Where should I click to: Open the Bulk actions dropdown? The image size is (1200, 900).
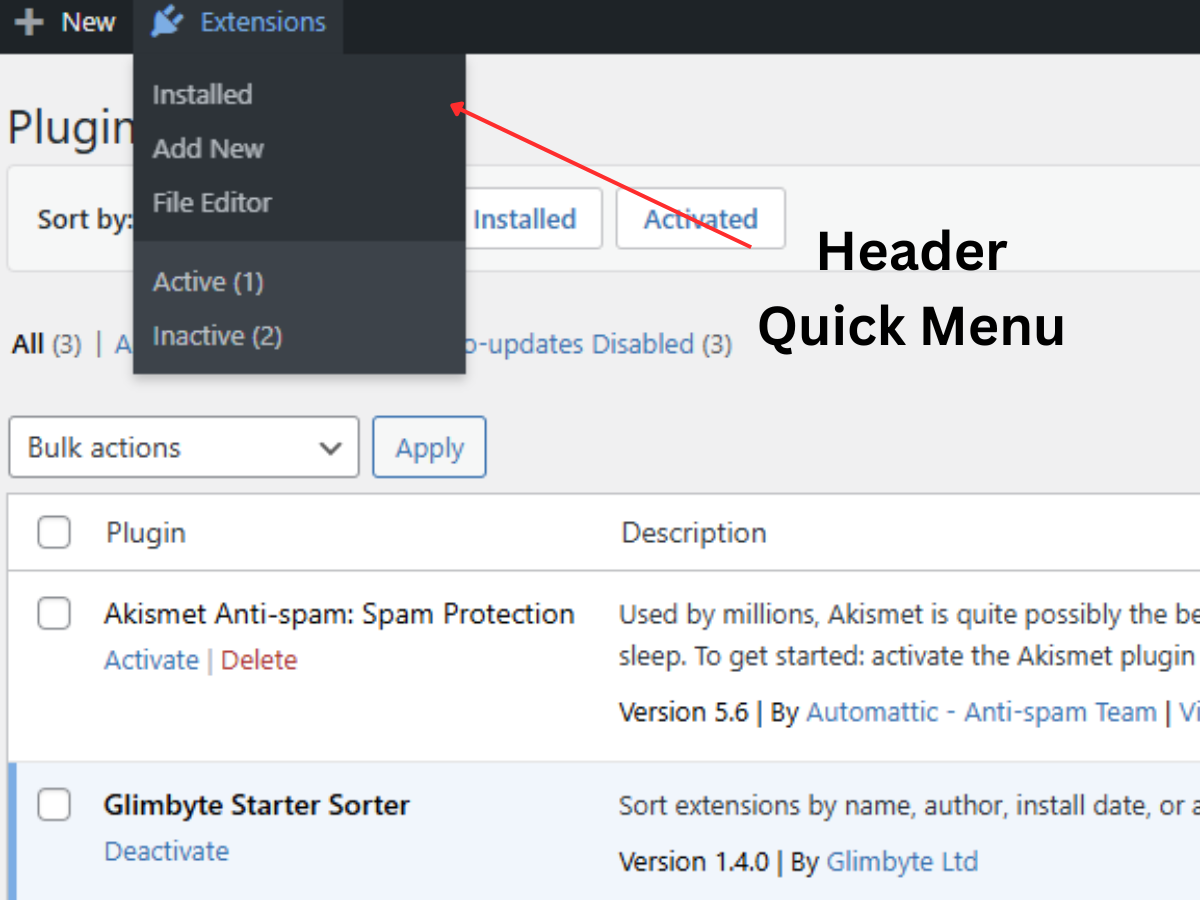pos(184,447)
